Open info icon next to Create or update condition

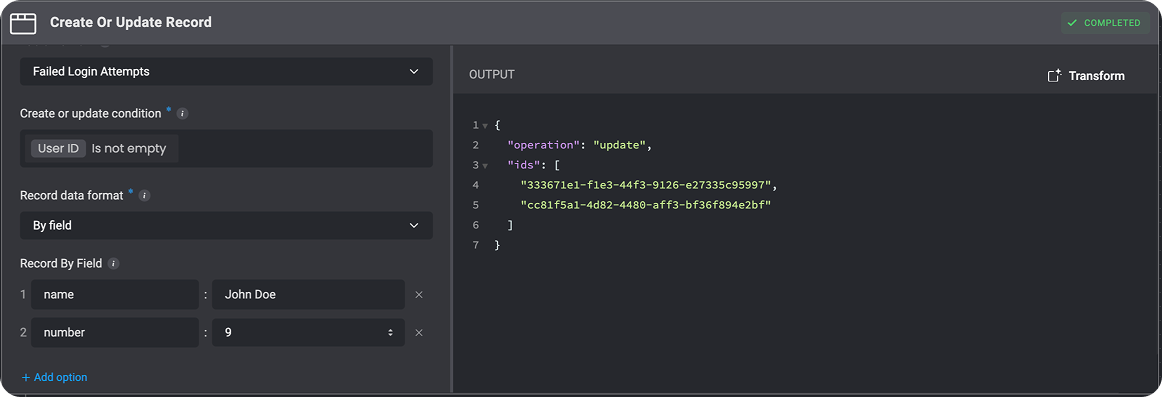coord(182,114)
